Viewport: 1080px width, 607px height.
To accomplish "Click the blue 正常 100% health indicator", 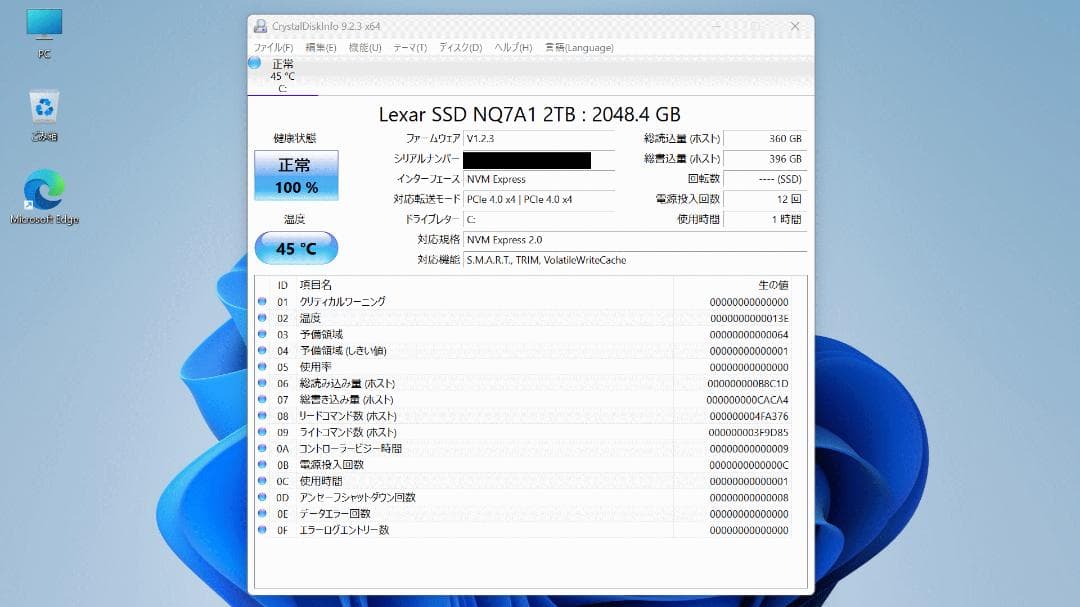I will pos(296,174).
